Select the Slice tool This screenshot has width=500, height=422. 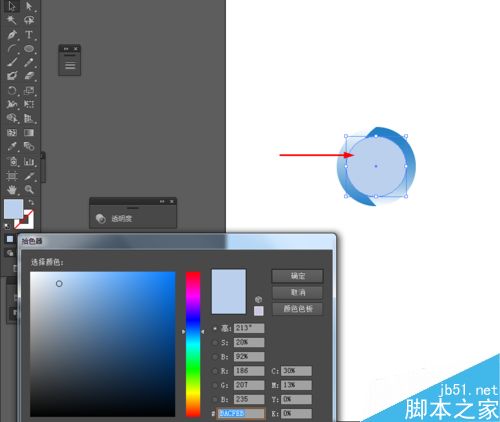29,176
